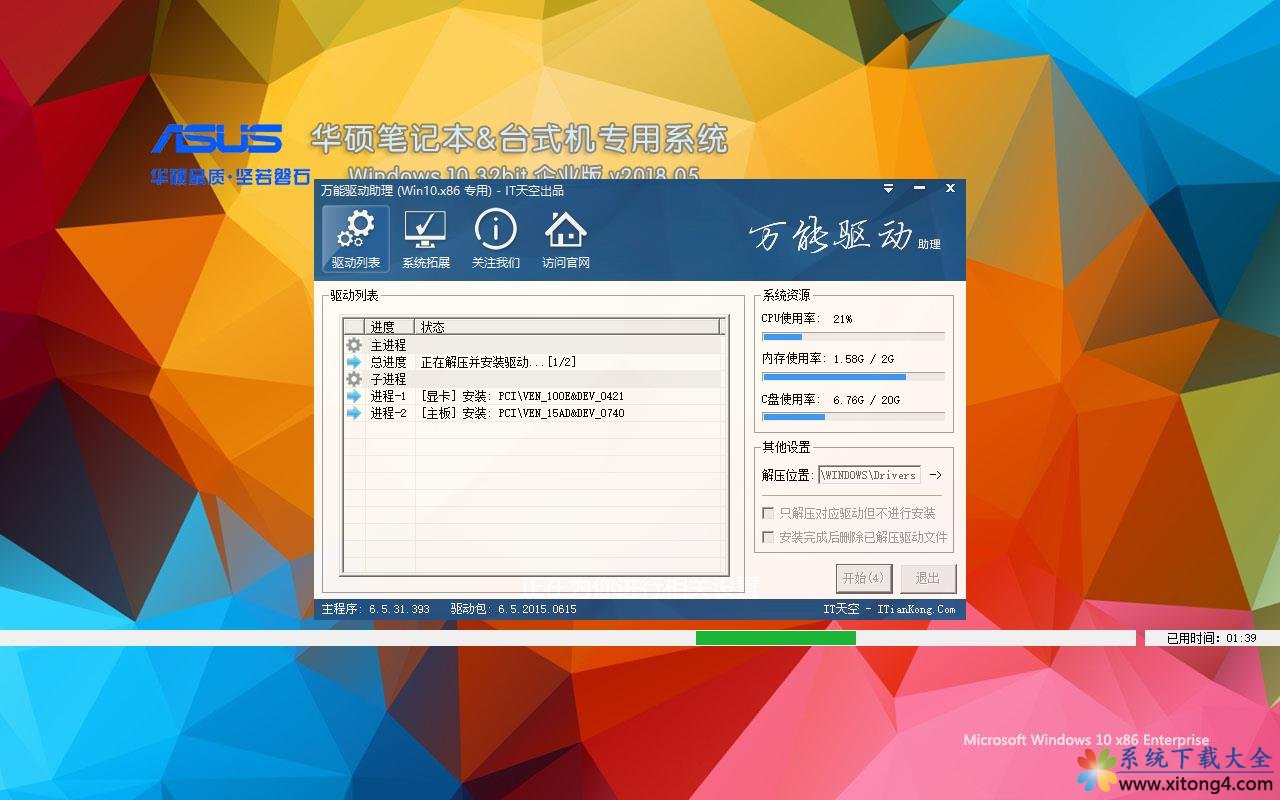Viewport: 1280px width, 800px height.
Task: Click the C盘使用率 progress bar
Action: (853, 416)
